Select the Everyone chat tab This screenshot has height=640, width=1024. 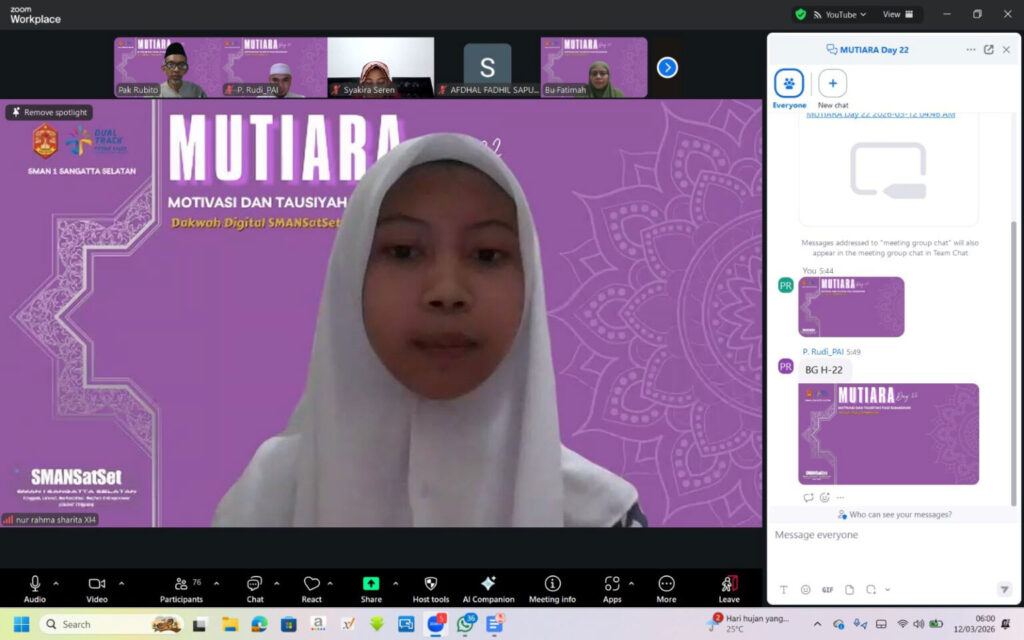[x=789, y=86]
